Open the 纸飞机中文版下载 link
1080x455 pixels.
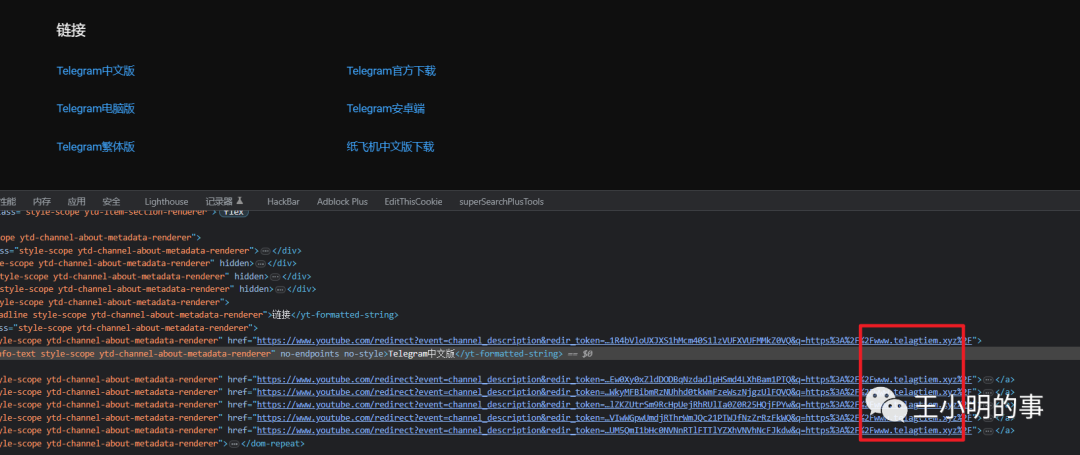coord(391,147)
